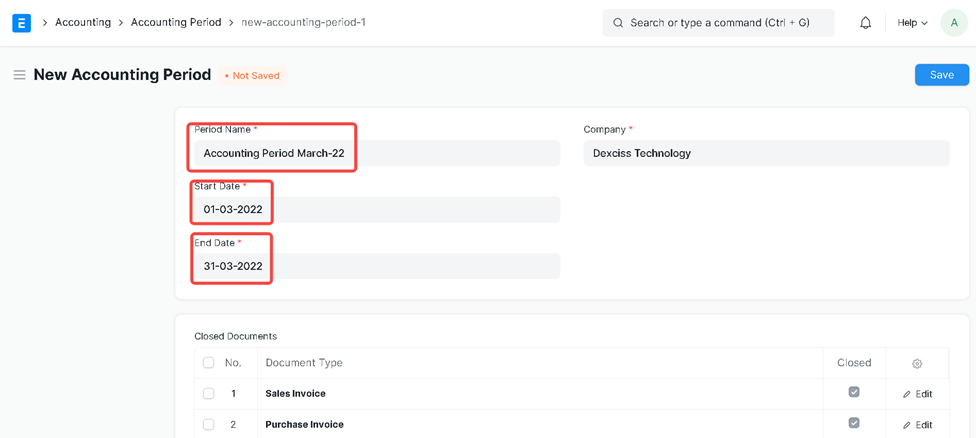Click the ERPNext home logo icon
Image resolution: width=976 pixels, height=438 pixels.
click(21, 22)
